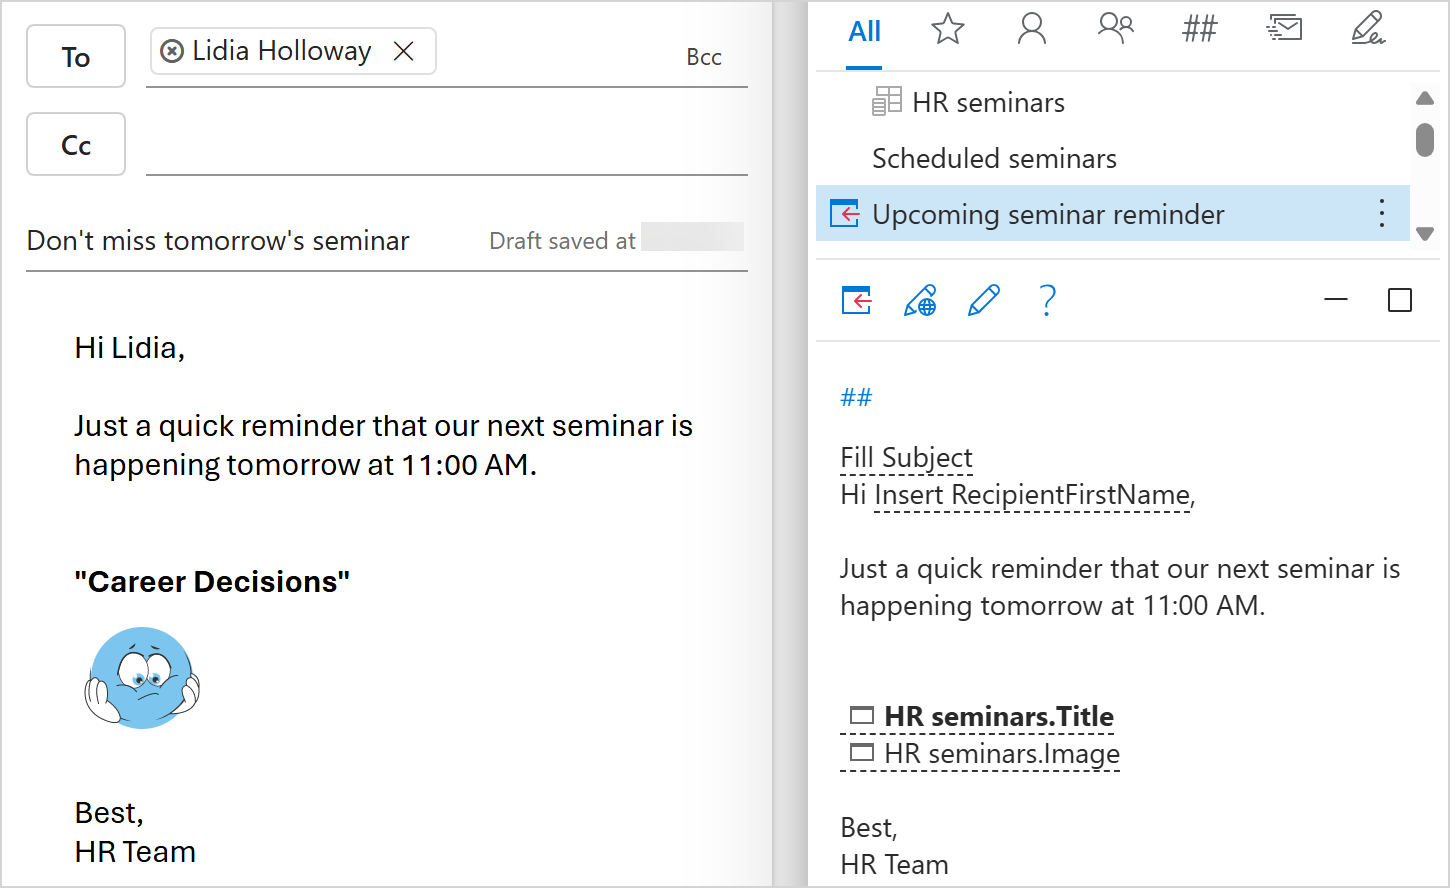Edit the template with the pencil icon
The image size is (1450, 888).
click(984, 300)
